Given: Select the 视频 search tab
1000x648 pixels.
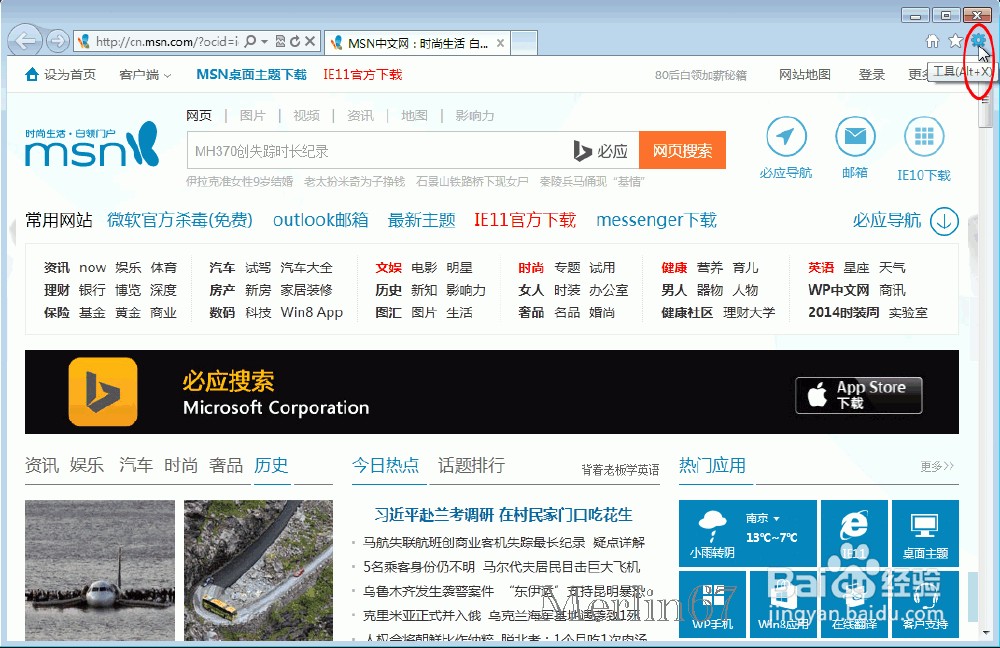Looking at the screenshot, I should pos(306,115).
